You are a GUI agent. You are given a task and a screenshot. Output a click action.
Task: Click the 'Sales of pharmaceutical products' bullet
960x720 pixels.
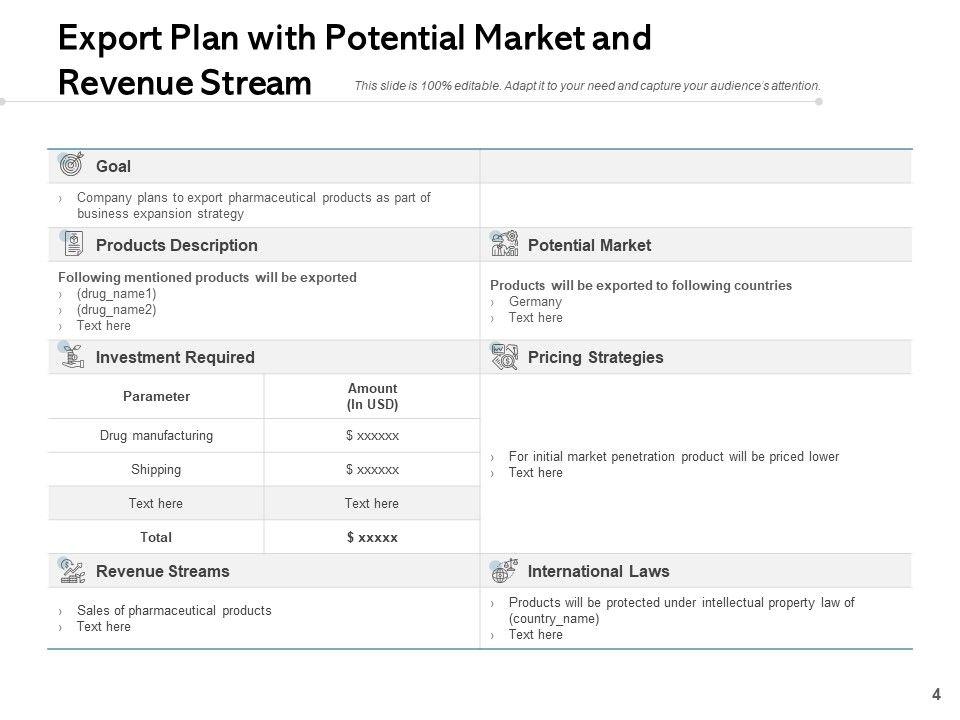click(174, 611)
